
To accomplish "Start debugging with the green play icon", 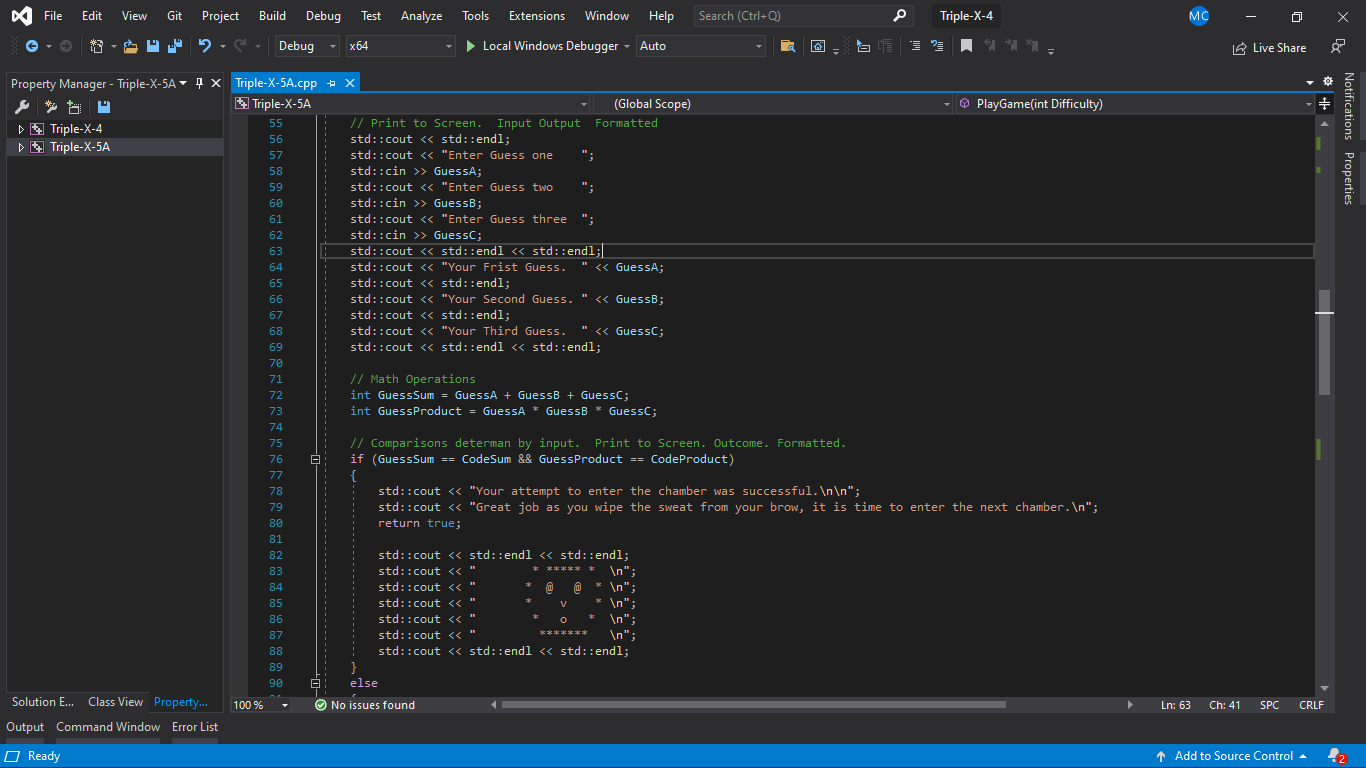I will coord(471,46).
